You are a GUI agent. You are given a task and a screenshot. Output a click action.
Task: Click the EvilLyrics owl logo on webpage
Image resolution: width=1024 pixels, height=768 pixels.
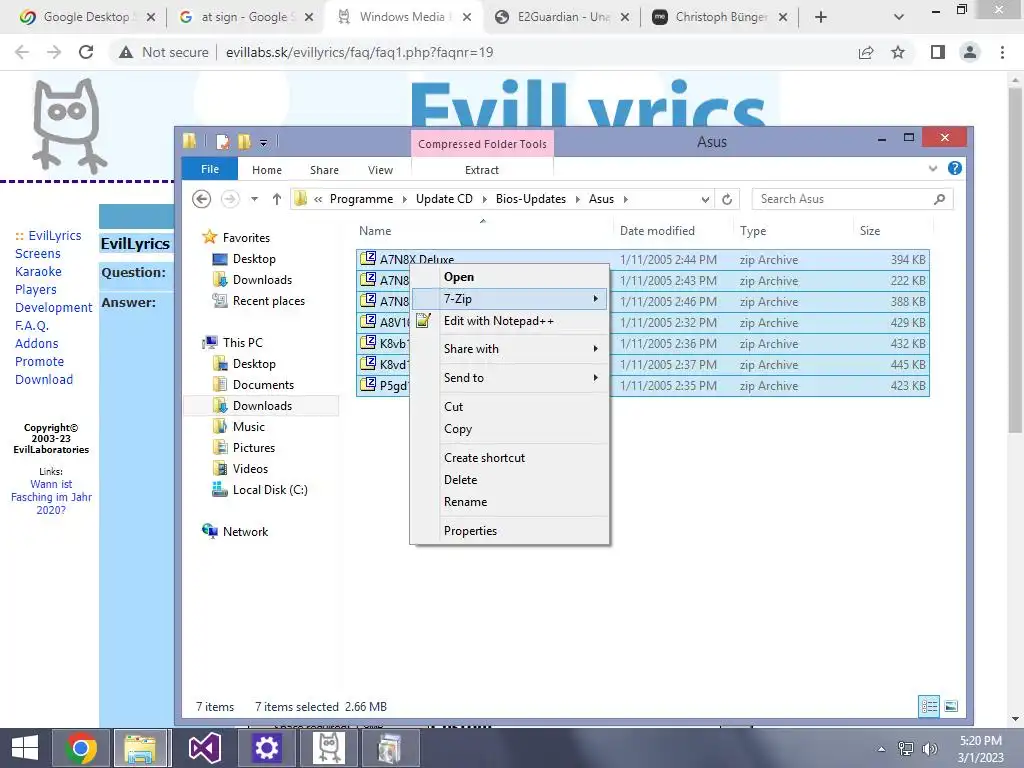[x=68, y=125]
